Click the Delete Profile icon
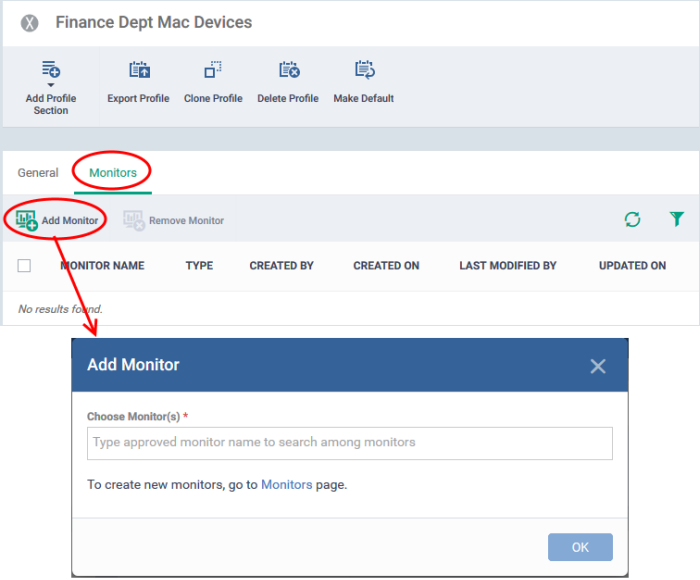 point(289,70)
